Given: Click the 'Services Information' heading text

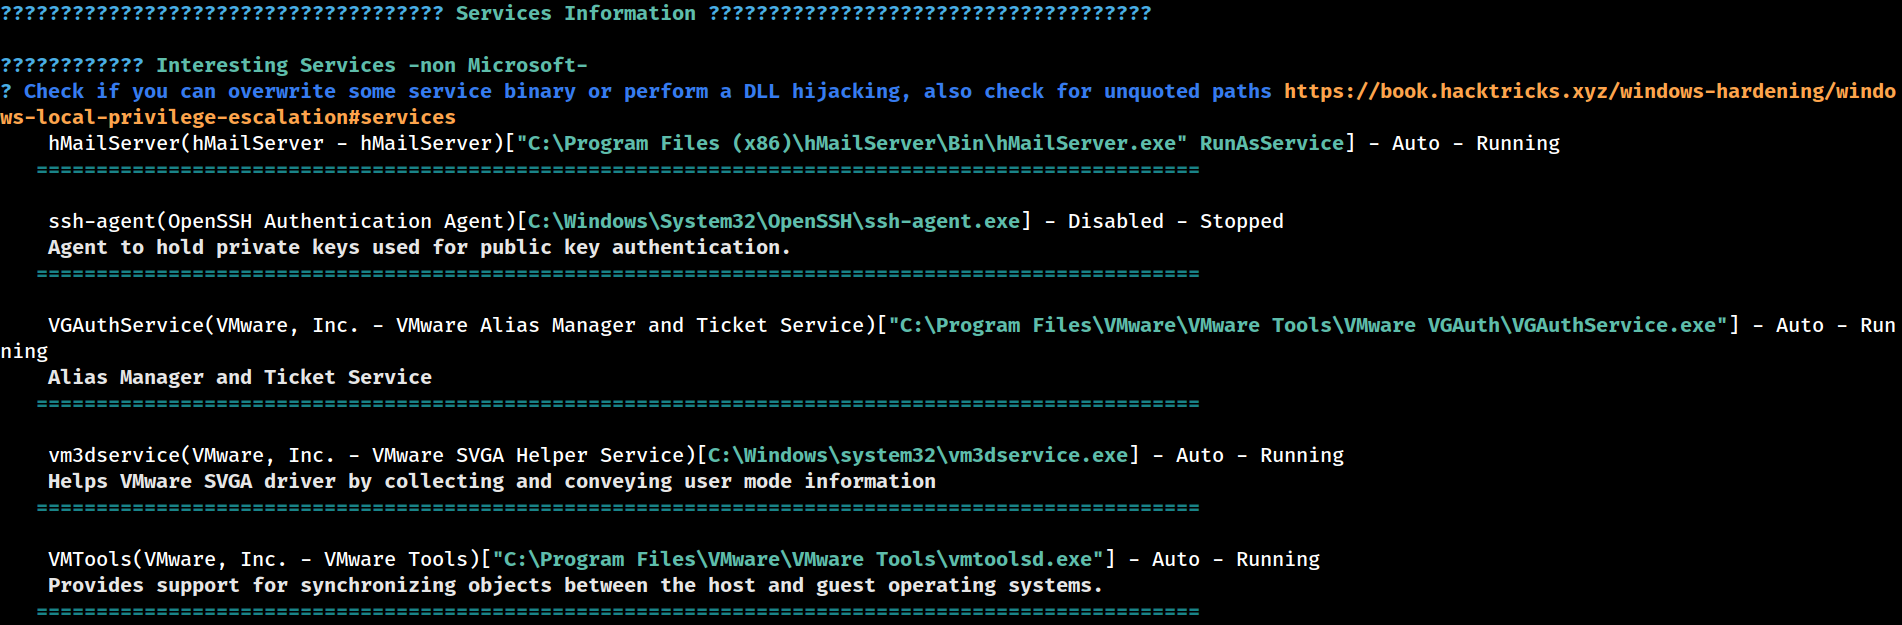Looking at the screenshot, I should [x=576, y=13].
